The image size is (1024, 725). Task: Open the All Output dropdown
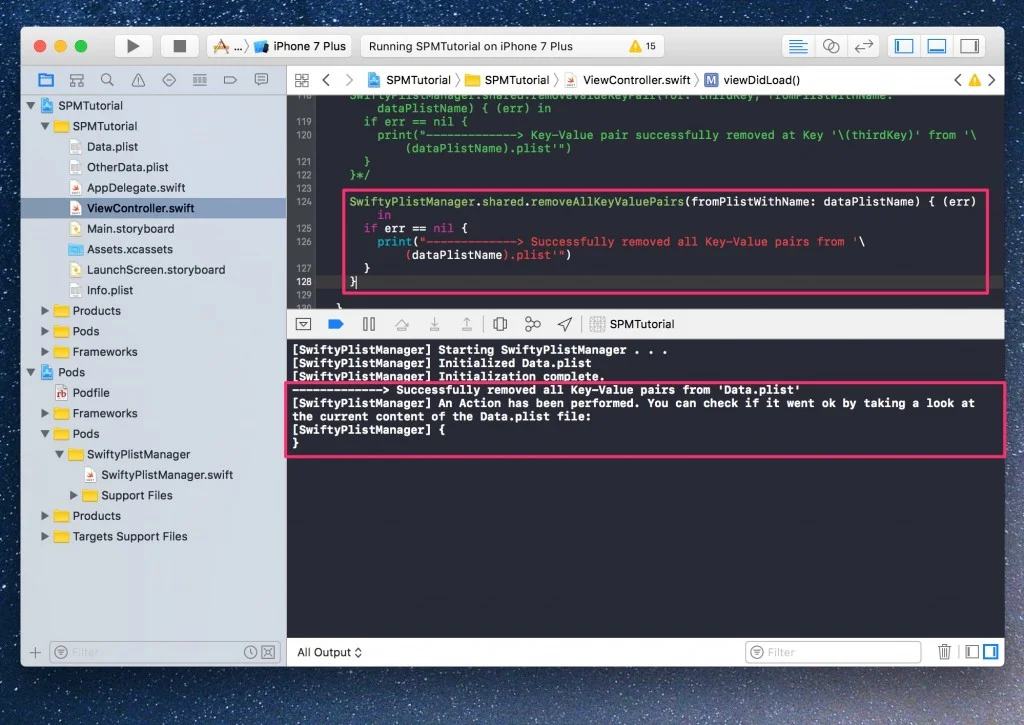pyautogui.click(x=330, y=652)
